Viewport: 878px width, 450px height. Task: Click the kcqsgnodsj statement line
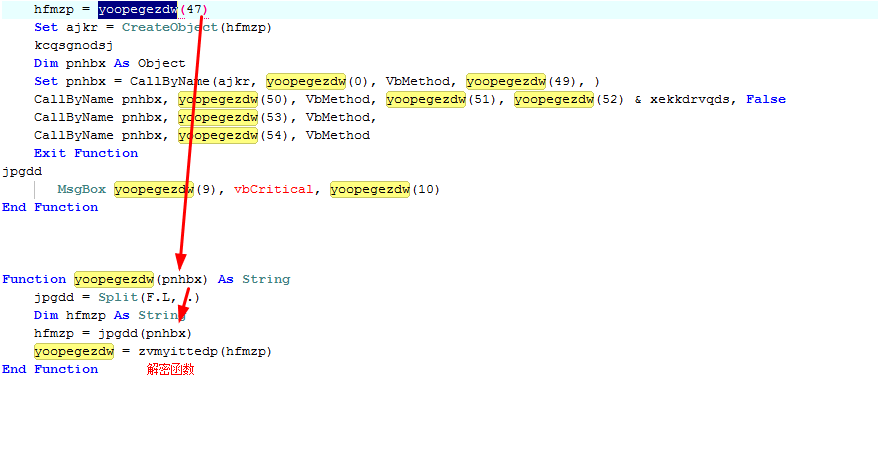pyautogui.click(x=73, y=45)
